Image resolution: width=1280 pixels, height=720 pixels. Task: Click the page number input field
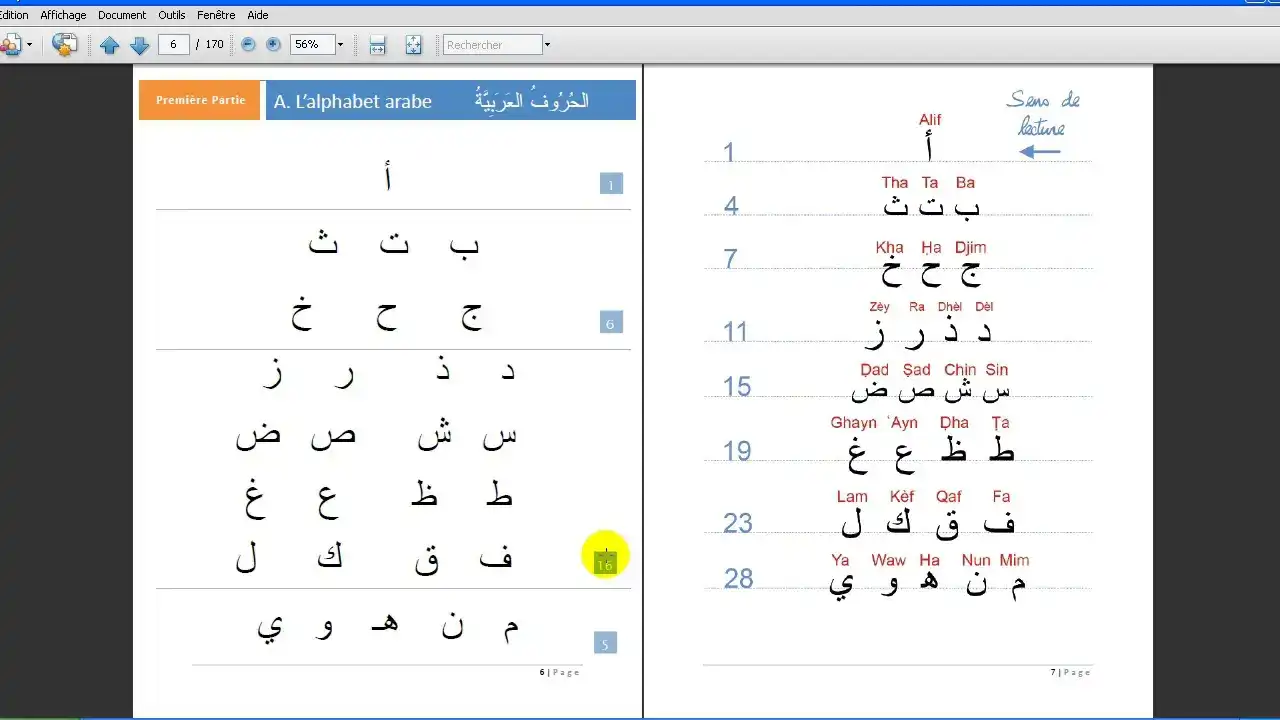(174, 45)
